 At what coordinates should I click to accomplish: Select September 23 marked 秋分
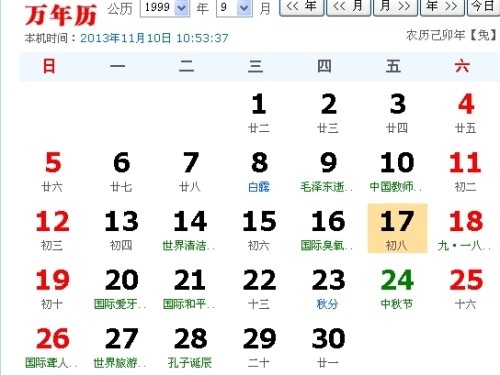328,289
